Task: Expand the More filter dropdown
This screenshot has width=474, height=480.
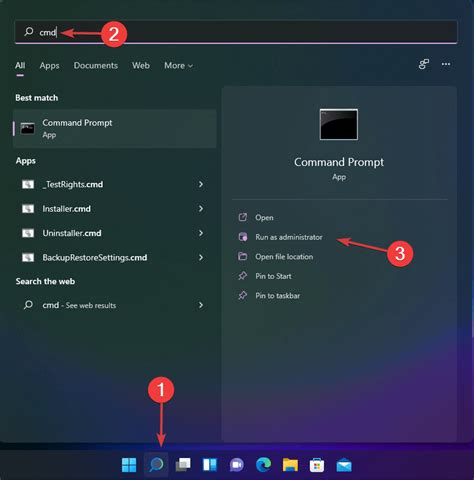Action: pos(178,66)
